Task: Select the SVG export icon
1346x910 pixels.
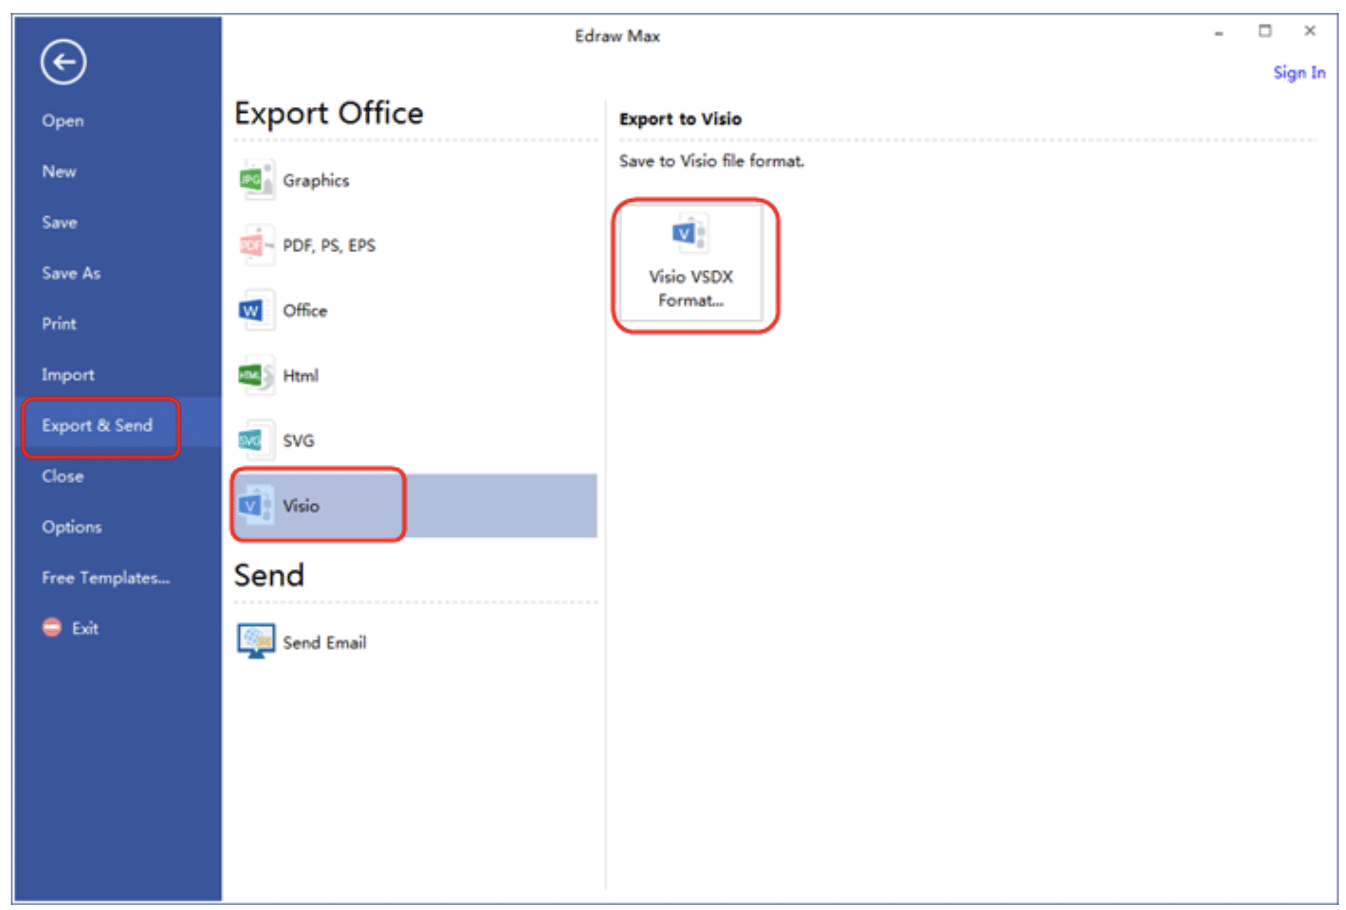Action: (256, 440)
